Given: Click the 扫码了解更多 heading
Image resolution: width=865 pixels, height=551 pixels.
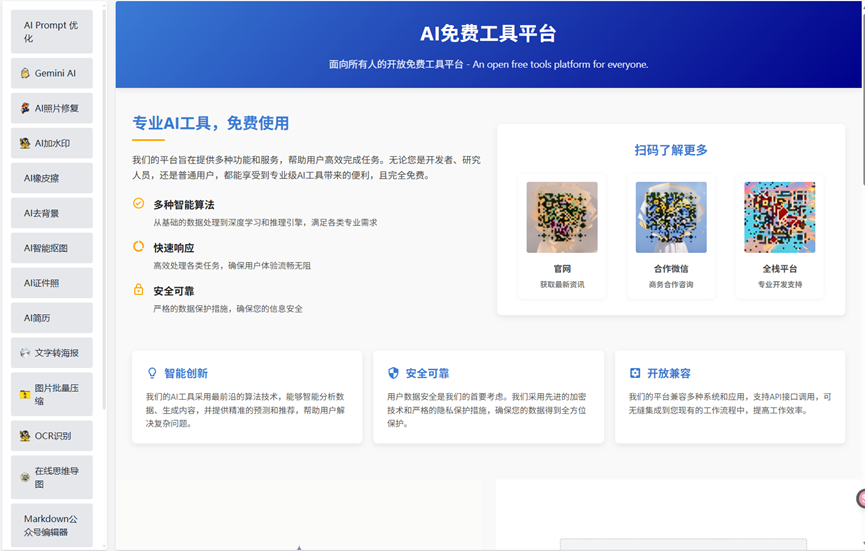Looking at the screenshot, I should pyautogui.click(x=671, y=150).
